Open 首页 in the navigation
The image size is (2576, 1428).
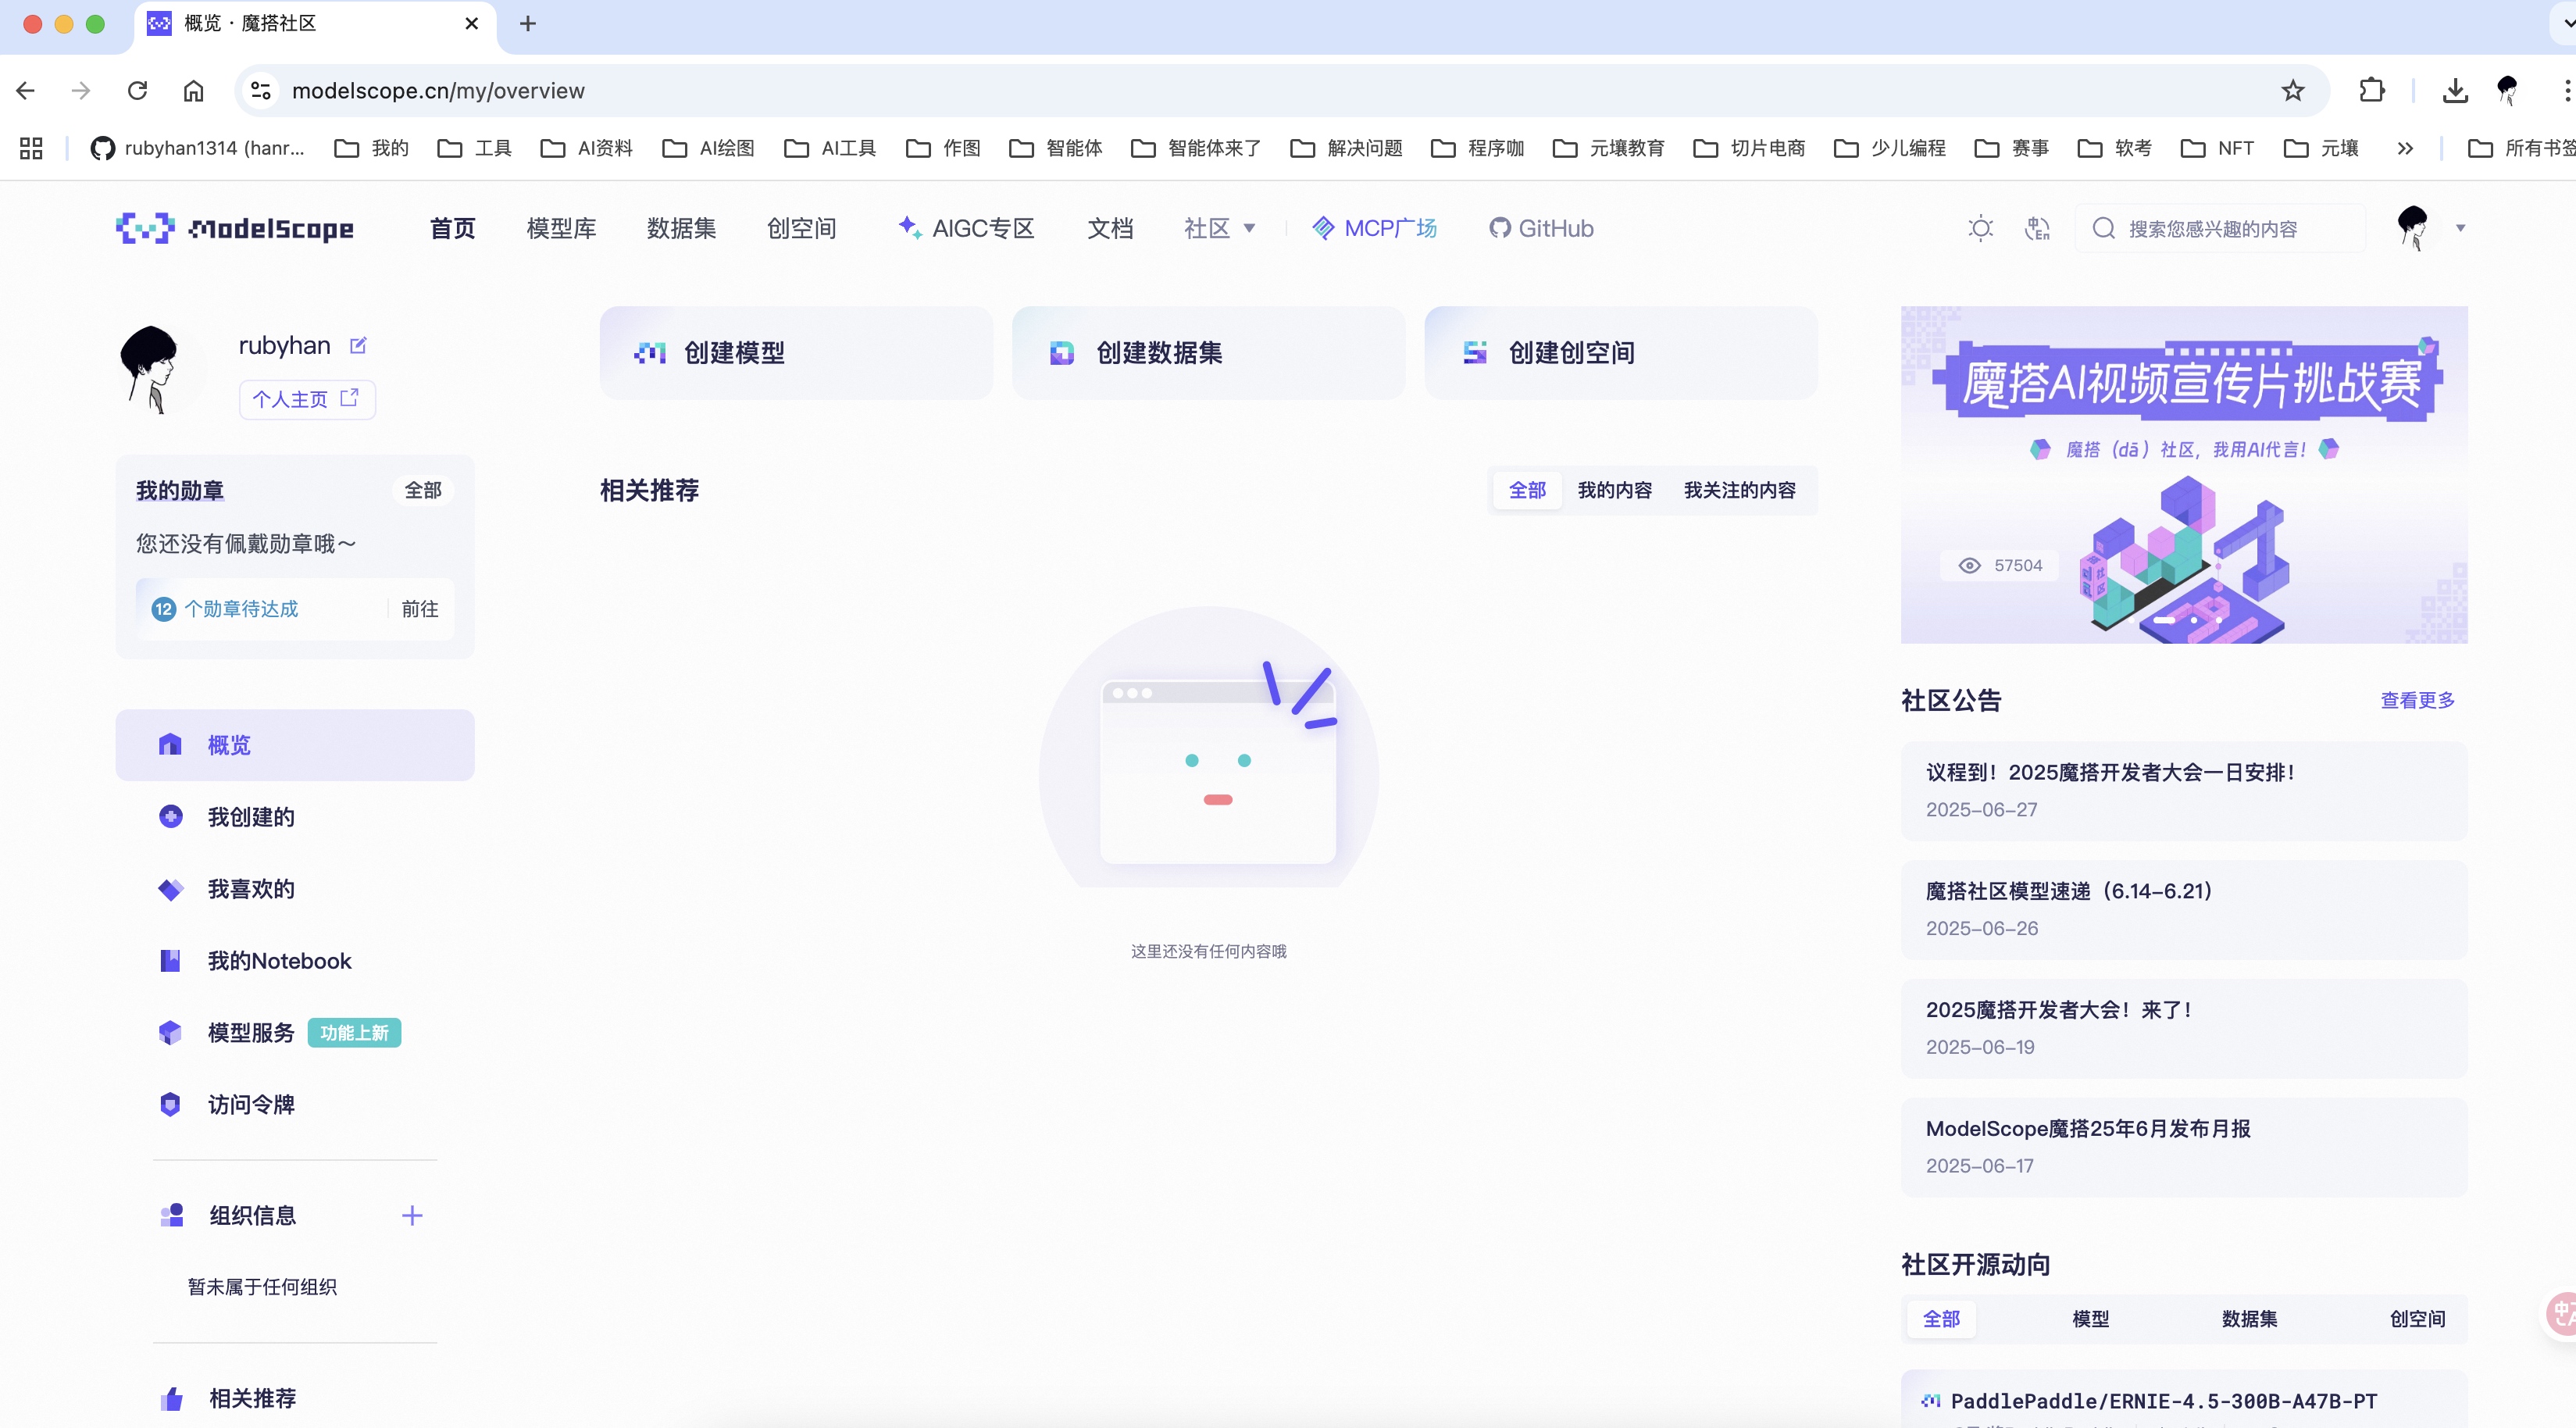click(x=452, y=228)
